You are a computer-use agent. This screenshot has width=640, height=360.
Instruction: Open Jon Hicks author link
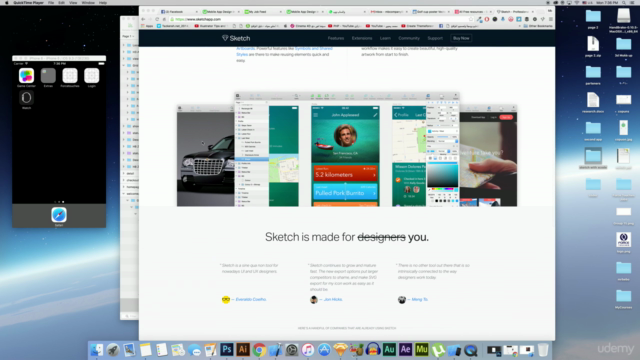pos(333,299)
